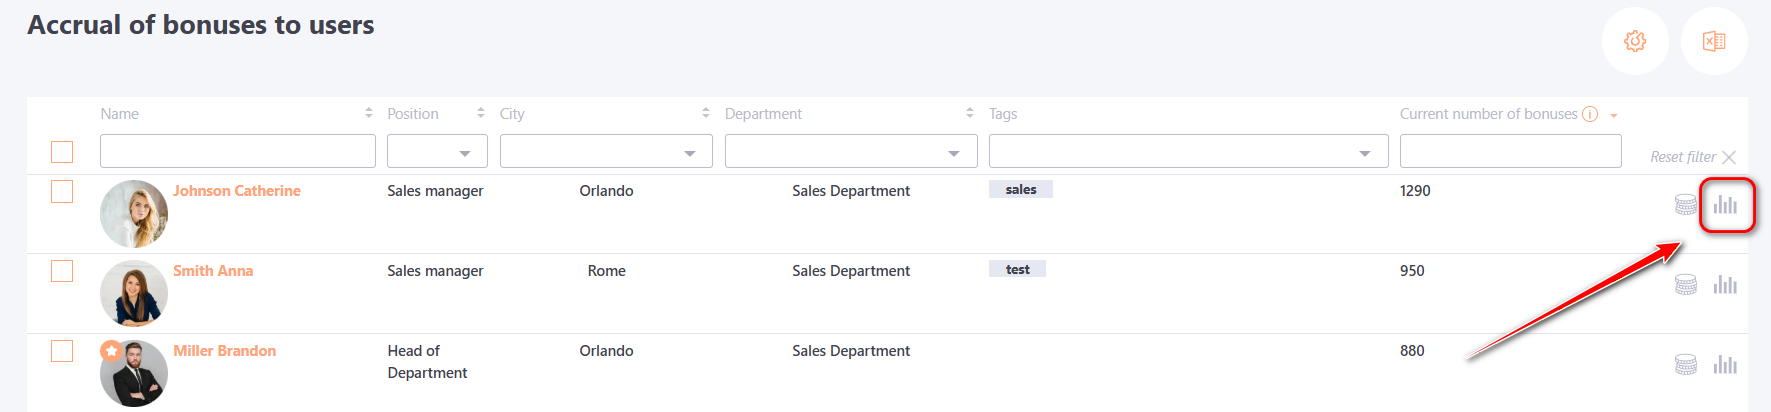Check the box for Smith Anna
The width and height of the screenshot is (1771, 412).
tap(62, 271)
